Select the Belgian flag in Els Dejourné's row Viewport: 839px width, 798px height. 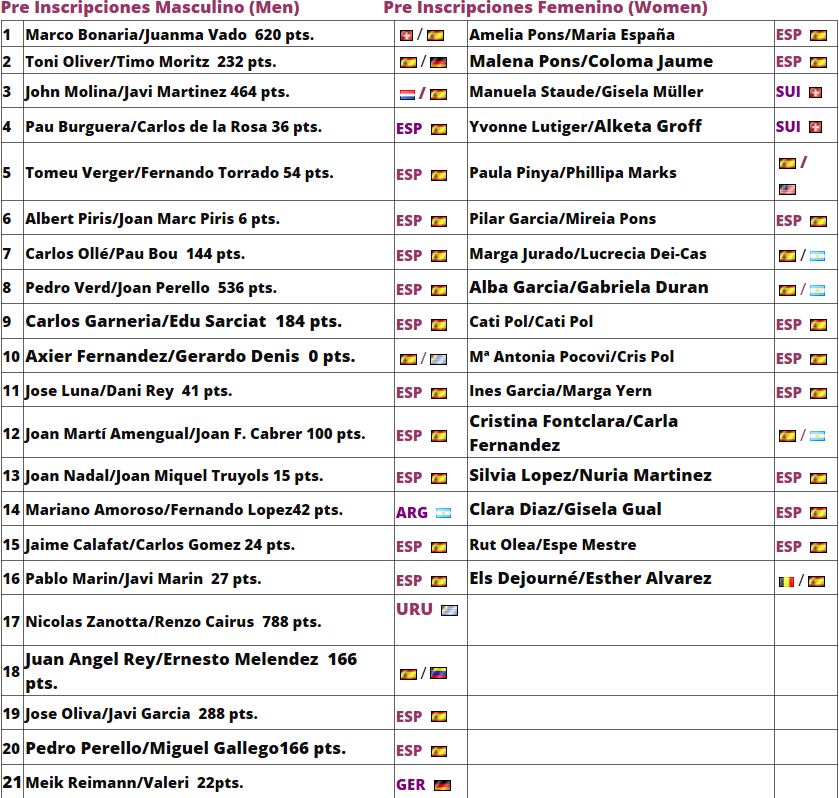pos(786,581)
